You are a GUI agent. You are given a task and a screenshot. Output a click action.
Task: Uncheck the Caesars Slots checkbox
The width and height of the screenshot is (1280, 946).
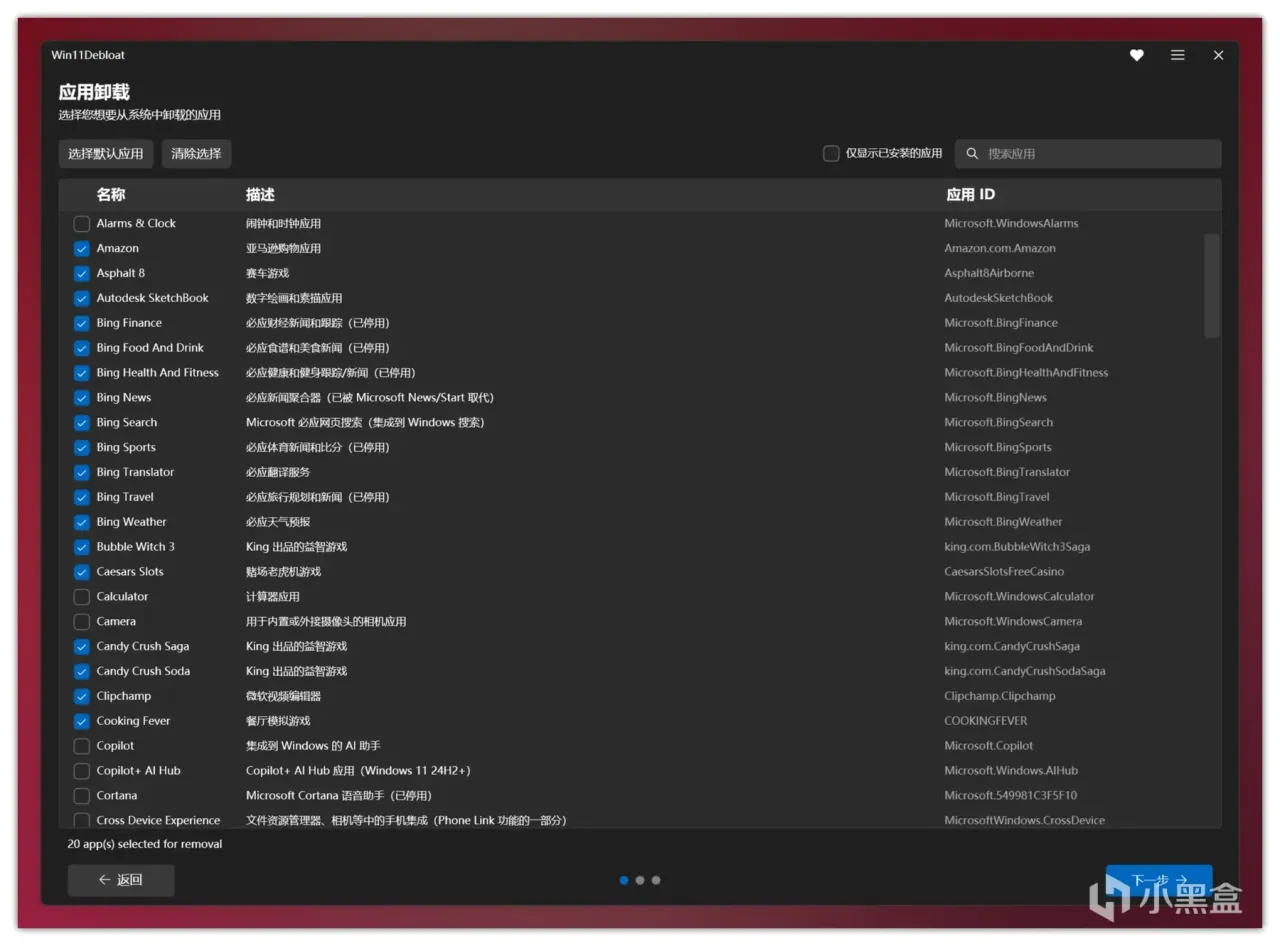[82, 572]
